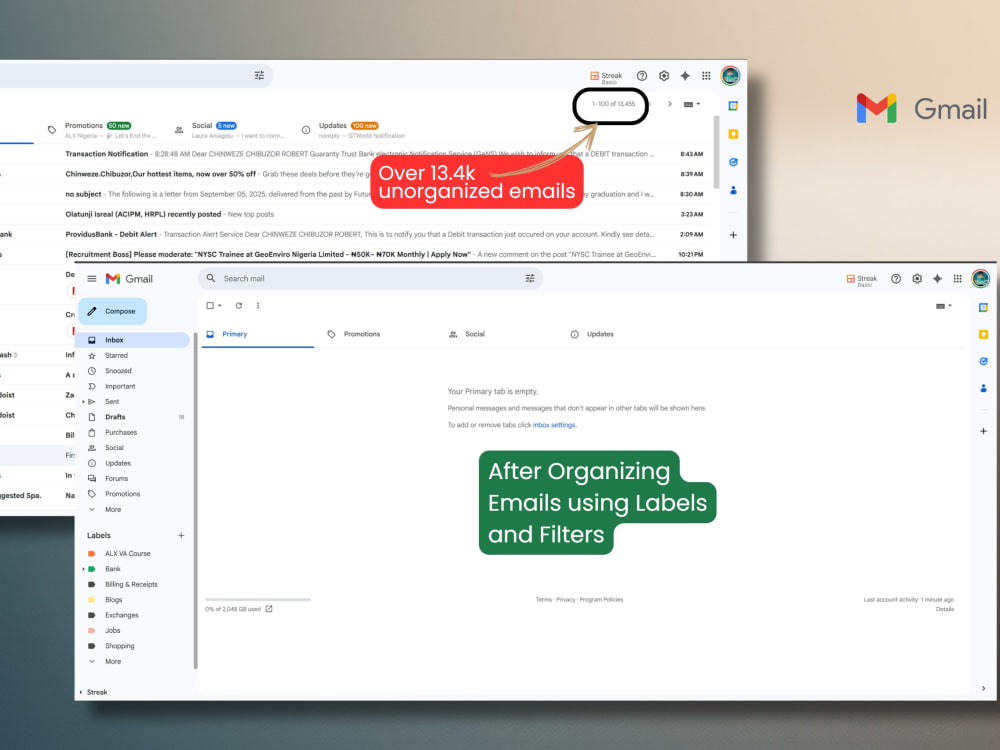Expand the Bank label arrow

coord(83,569)
